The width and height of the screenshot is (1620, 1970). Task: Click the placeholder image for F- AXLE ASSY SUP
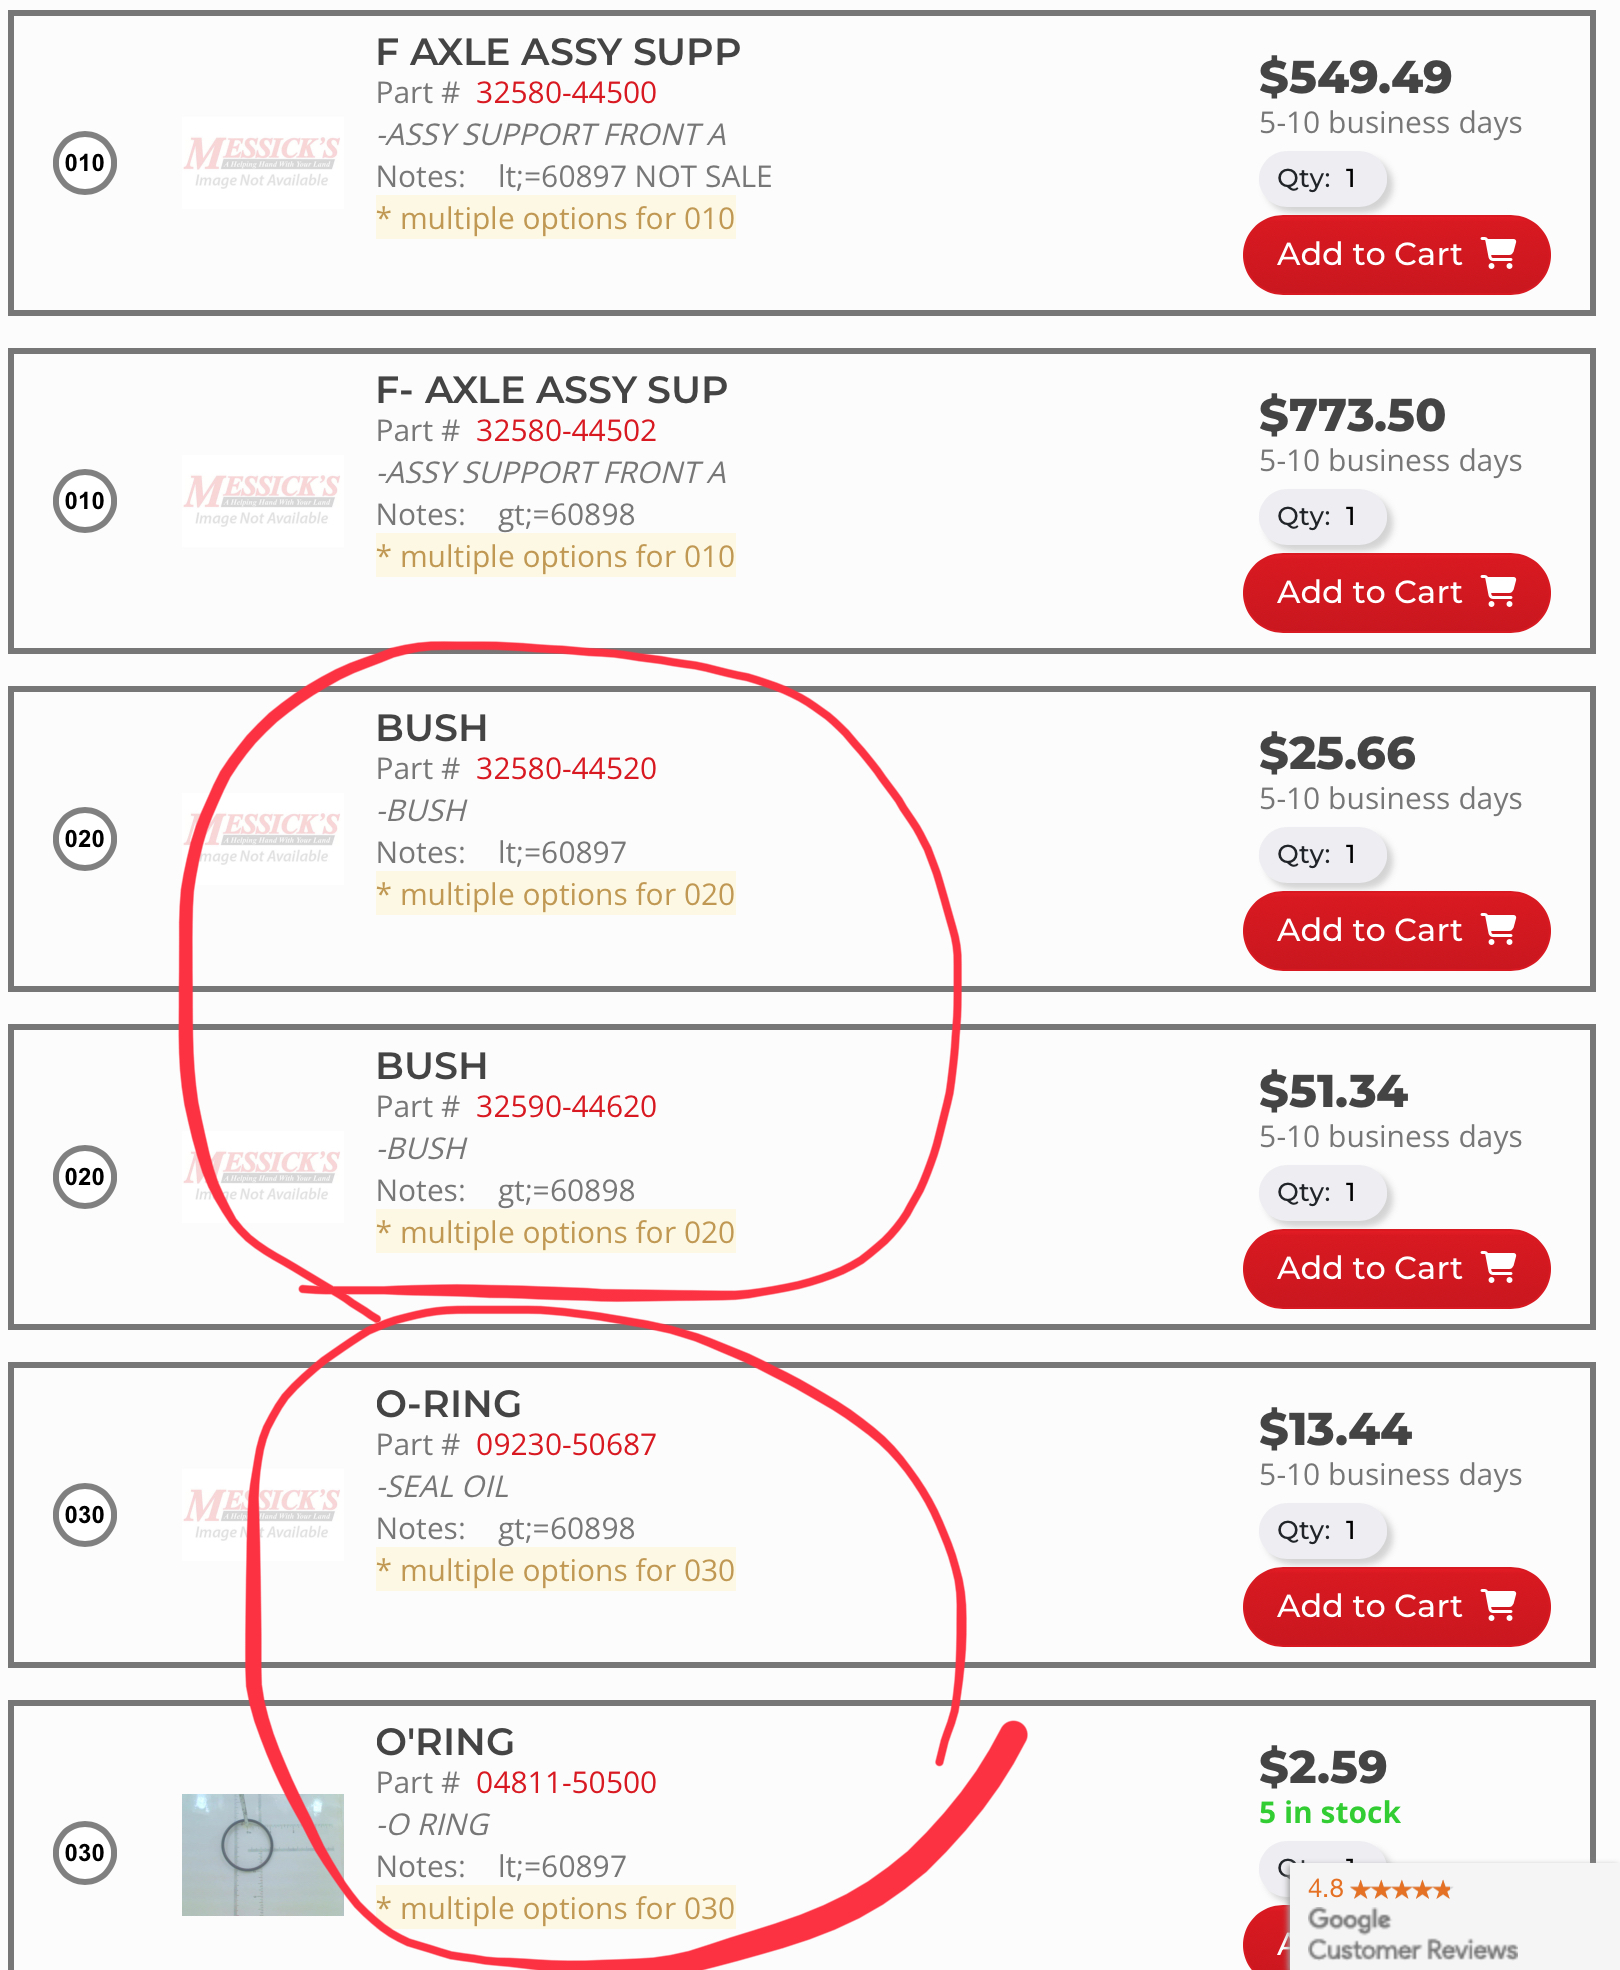tap(262, 501)
